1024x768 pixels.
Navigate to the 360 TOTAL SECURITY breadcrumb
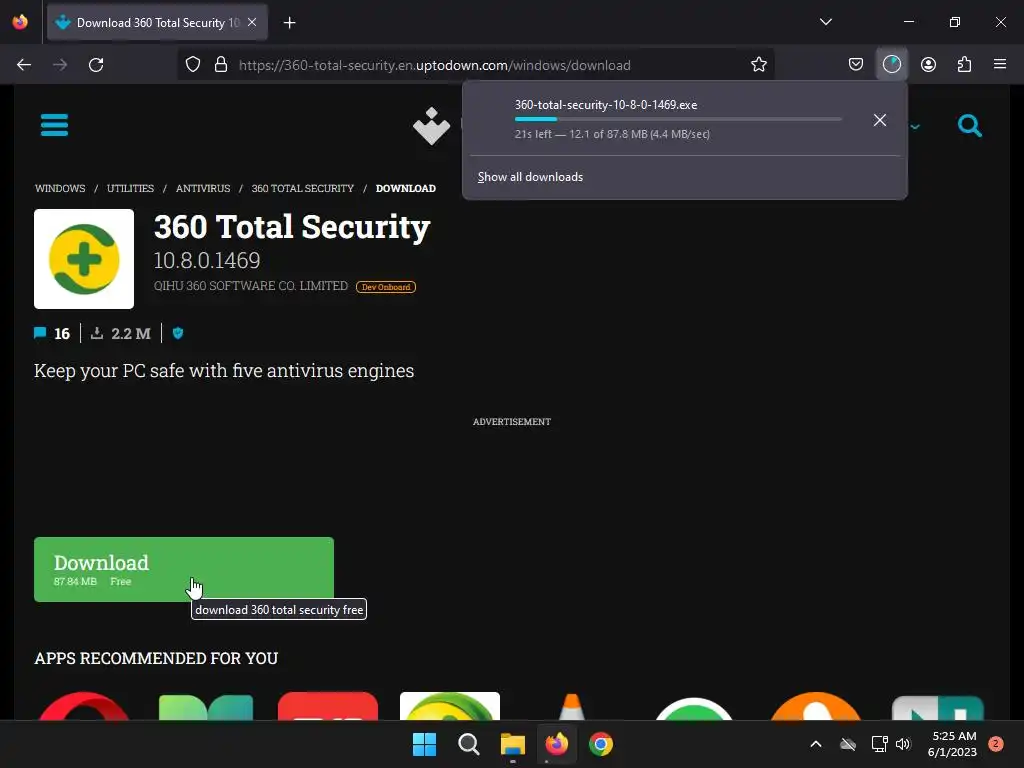(x=302, y=188)
